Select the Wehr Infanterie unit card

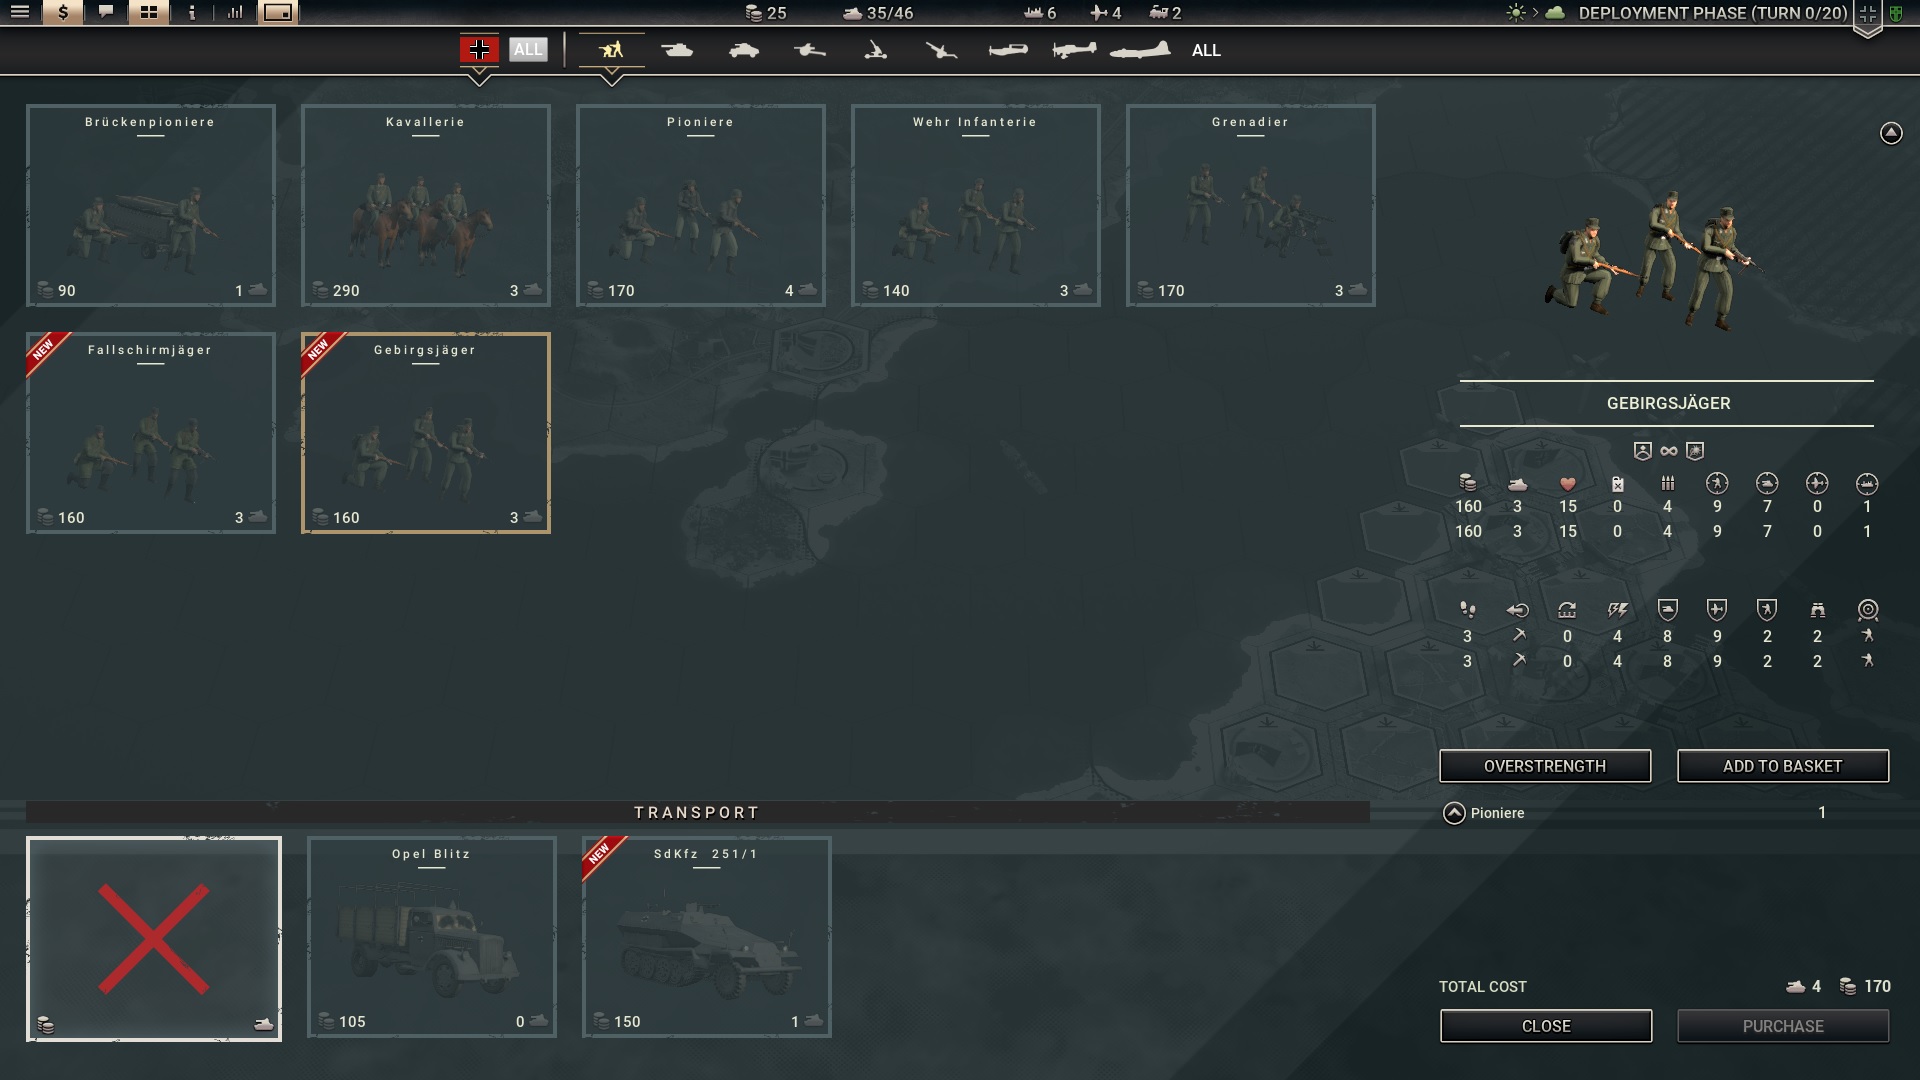pyautogui.click(x=976, y=205)
